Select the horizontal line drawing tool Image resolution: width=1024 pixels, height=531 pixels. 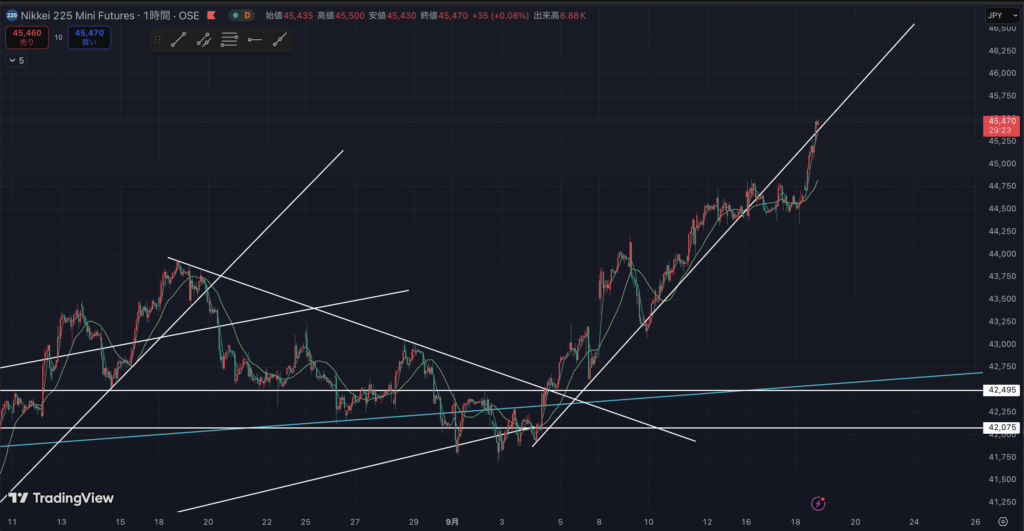pyautogui.click(x=254, y=40)
